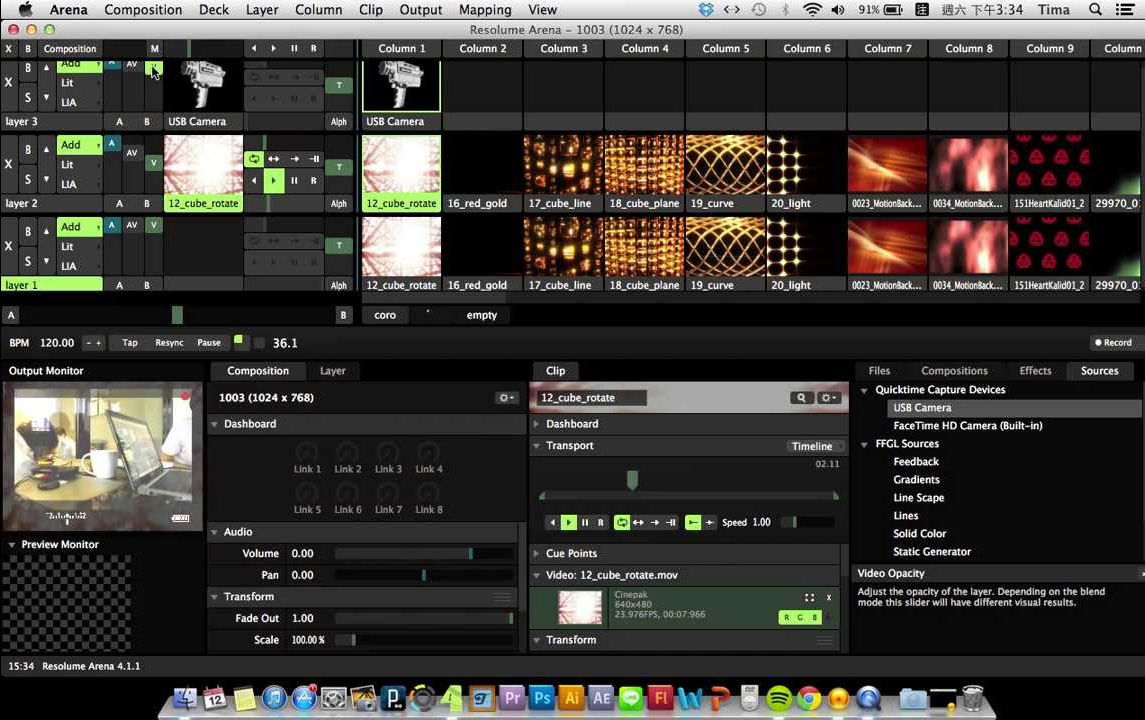This screenshot has width=1145, height=720.
Task: Click the BPM Pause button
Action: (x=209, y=342)
